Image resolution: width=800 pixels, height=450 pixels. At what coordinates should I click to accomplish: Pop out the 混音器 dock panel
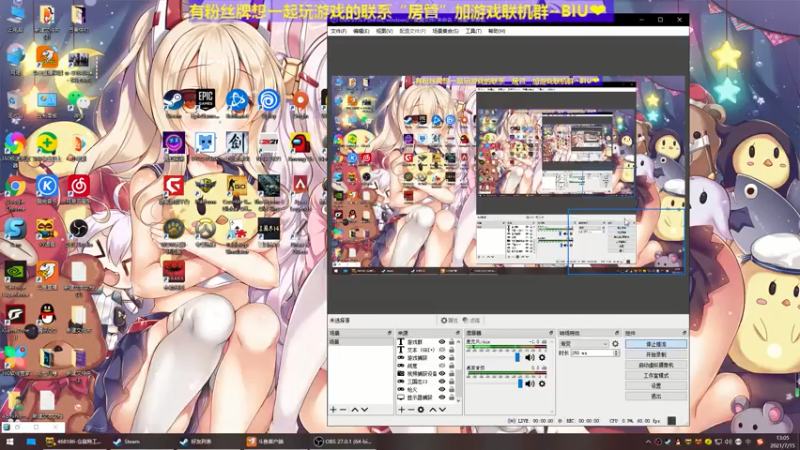551,333
